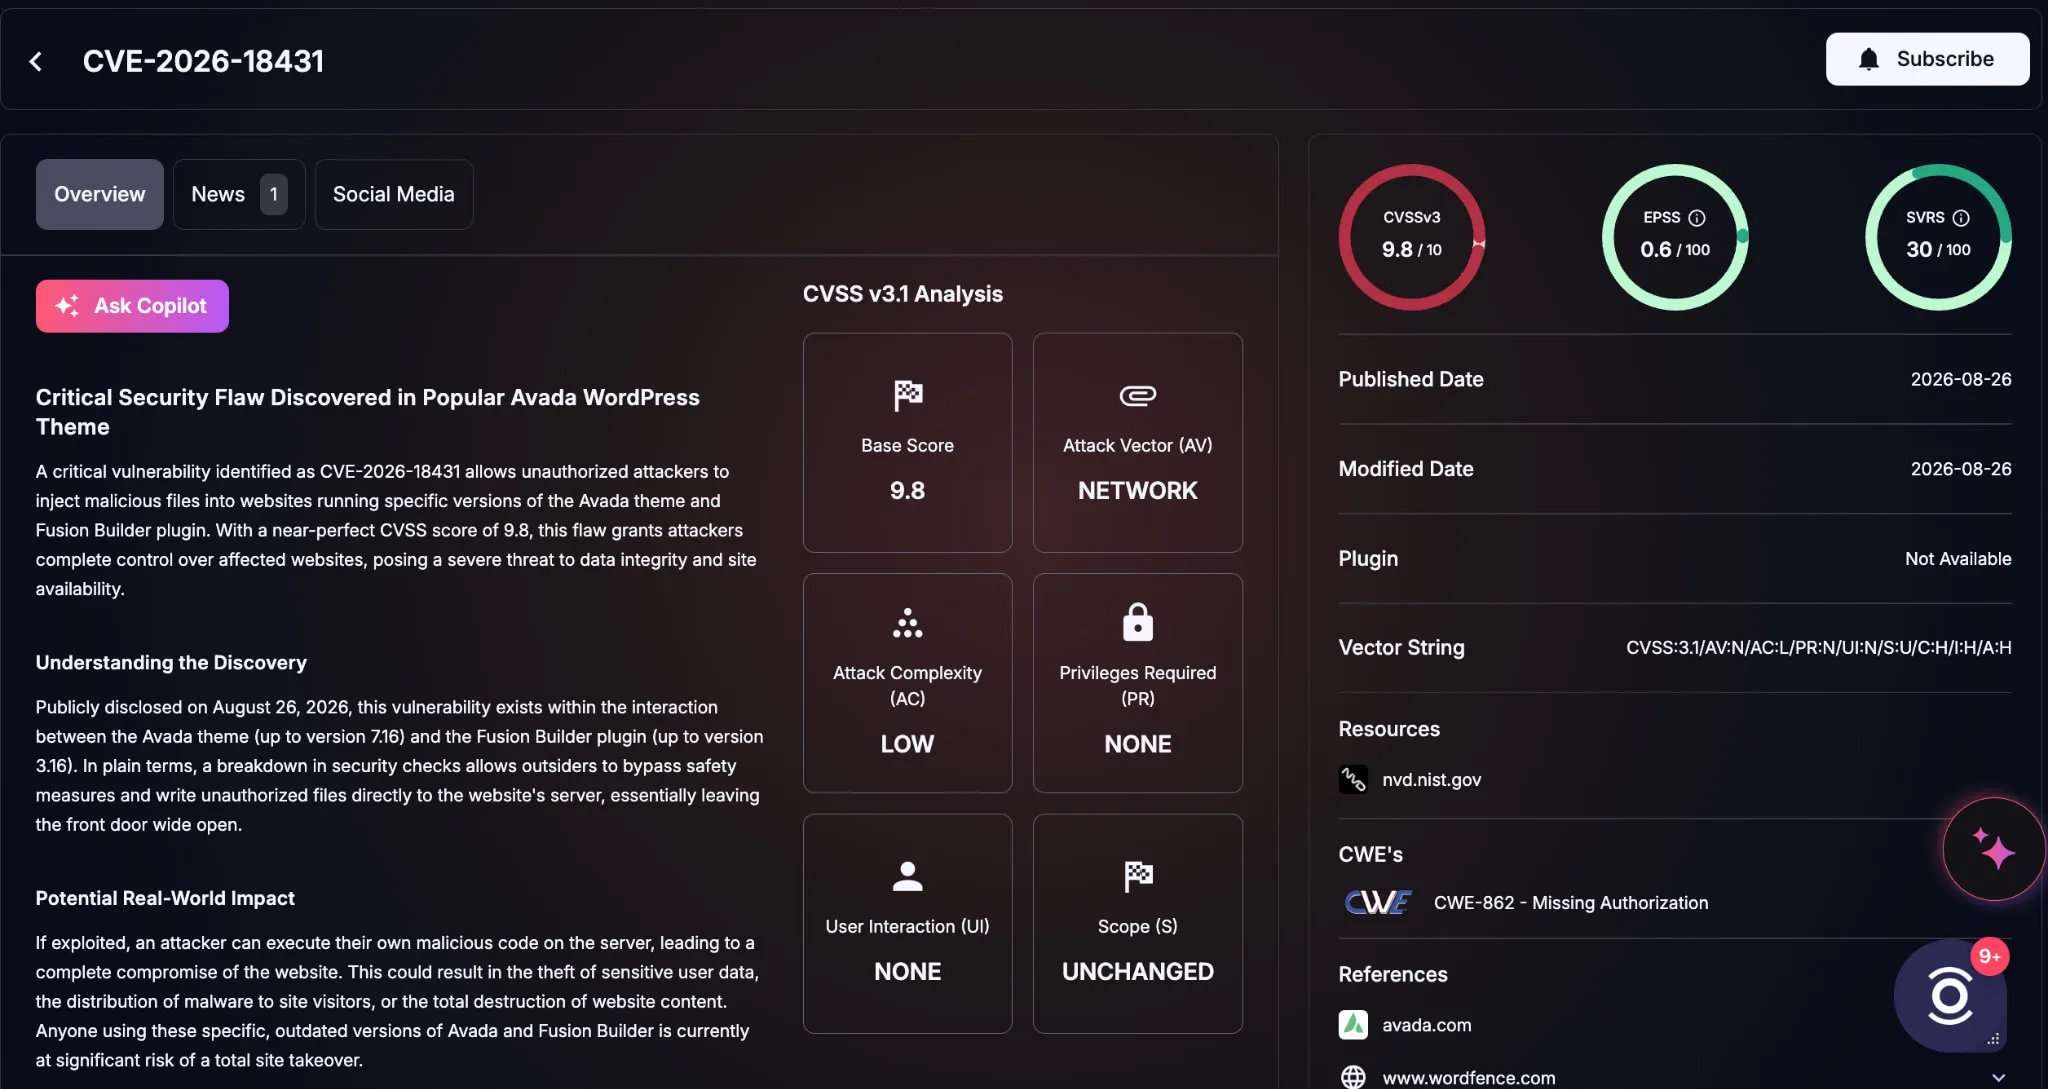Expand references with the down chevron
2048x1089 pixels.
pyautogui.click(x=1998, y=1077)
